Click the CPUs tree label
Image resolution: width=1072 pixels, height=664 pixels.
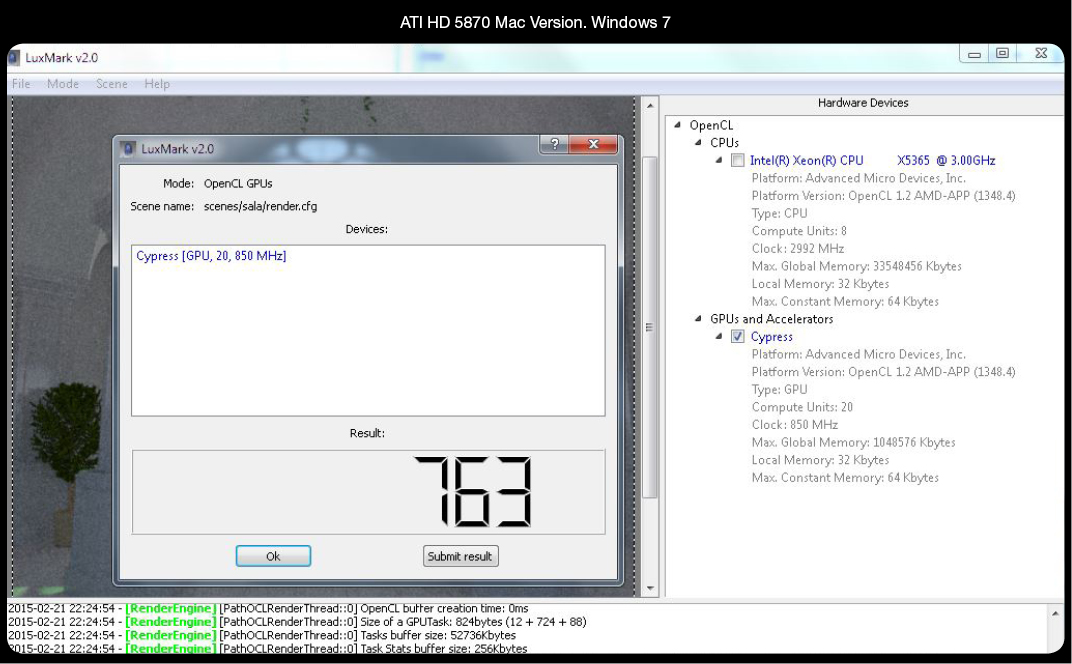point(724,143)
